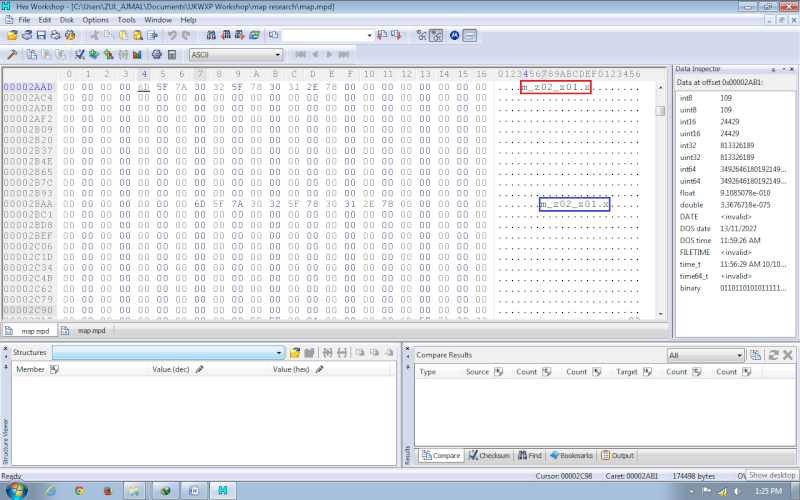
Task: Open the Tools menu
Action: click(x=127, y=20)
